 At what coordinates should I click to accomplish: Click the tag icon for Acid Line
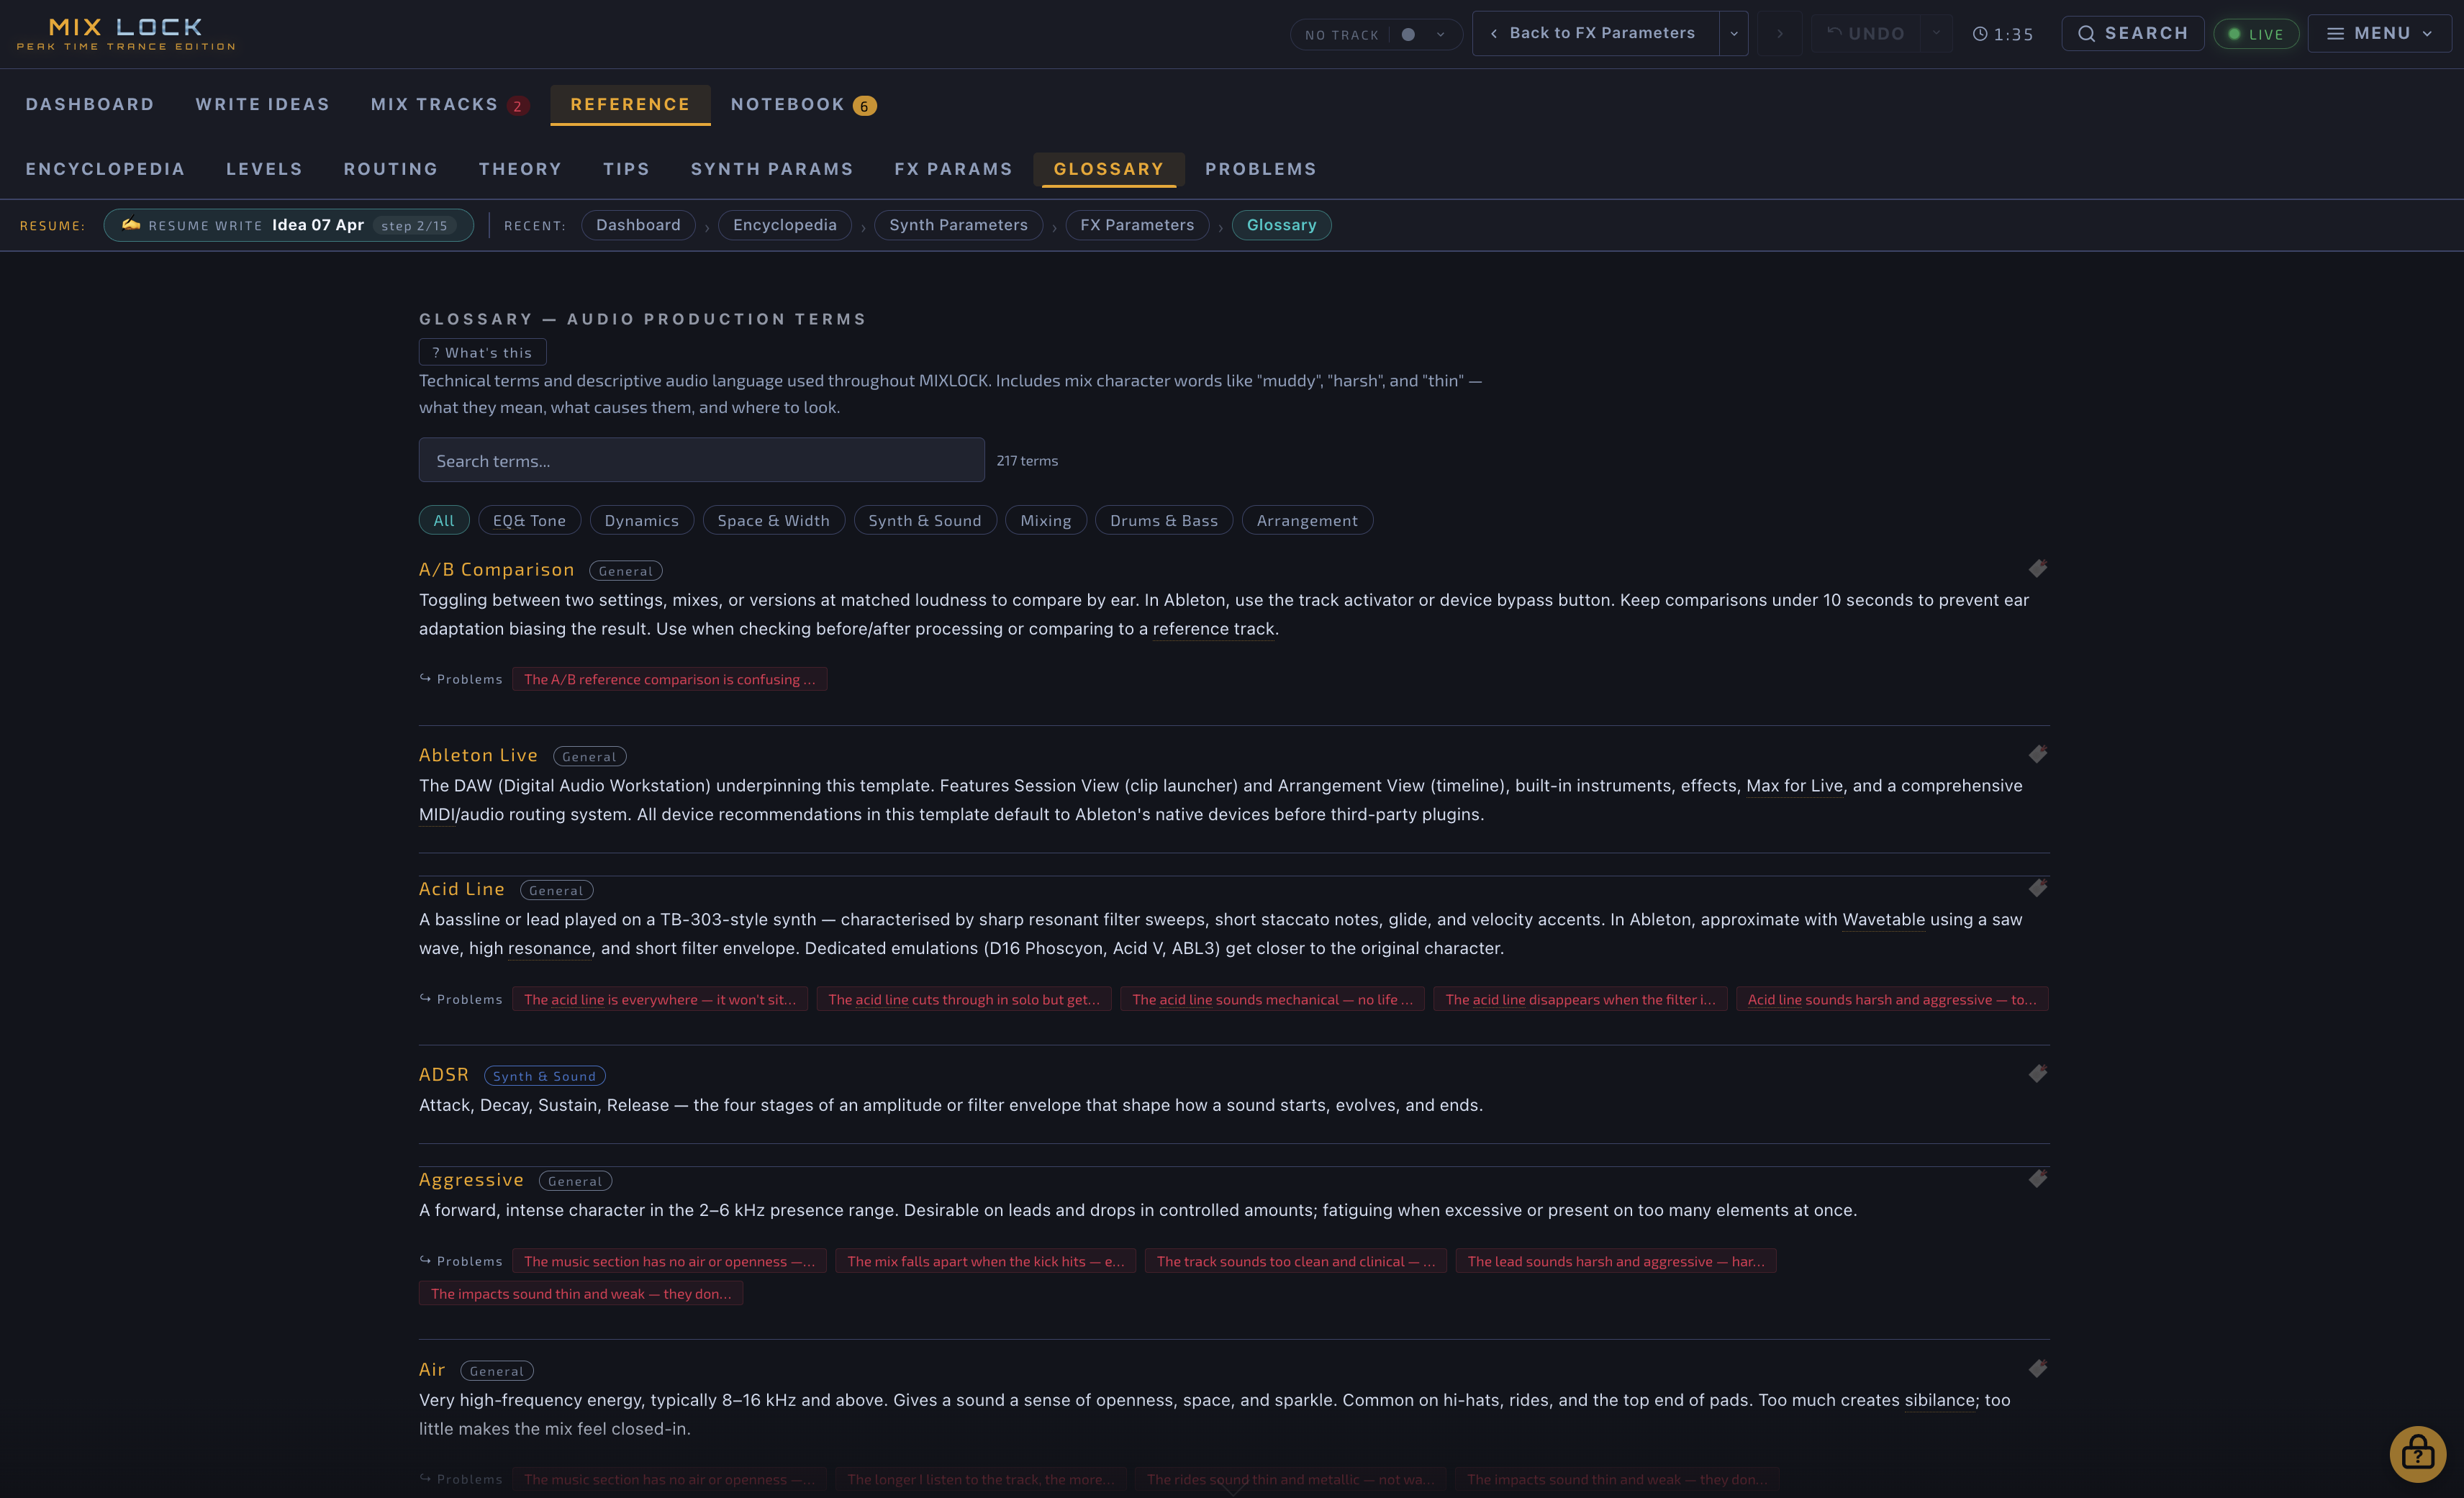pyautogui.click(x=2037, y=888)
